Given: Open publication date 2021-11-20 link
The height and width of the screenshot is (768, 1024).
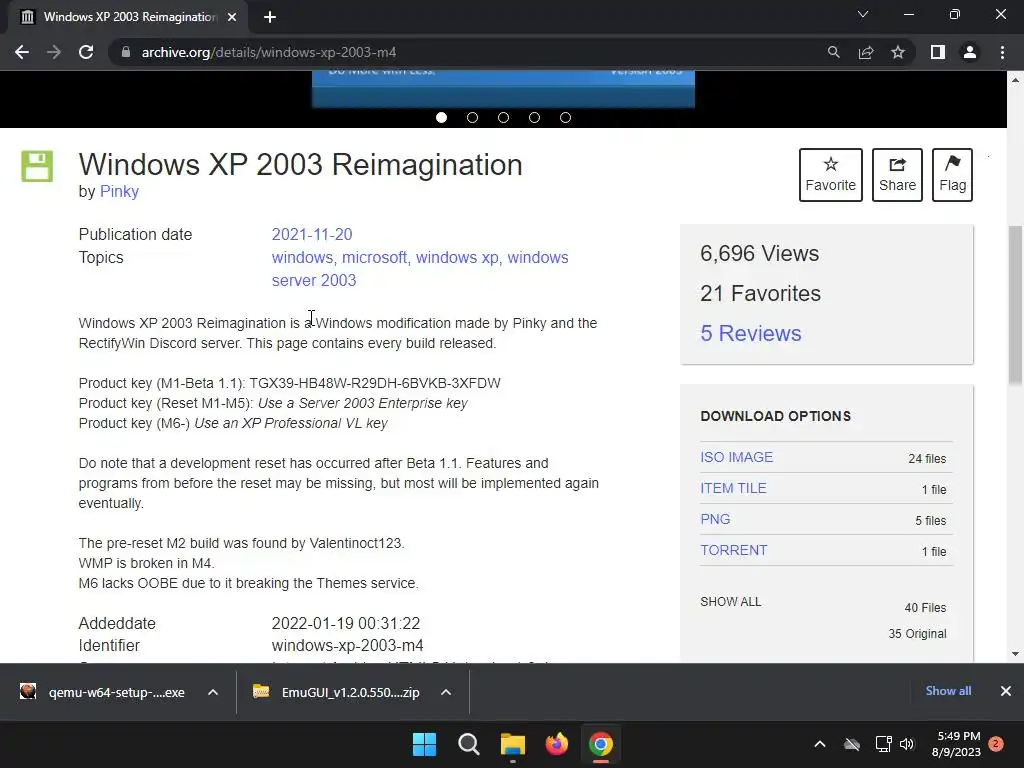Looking at the screenshot, I should (x=312, y=234).
